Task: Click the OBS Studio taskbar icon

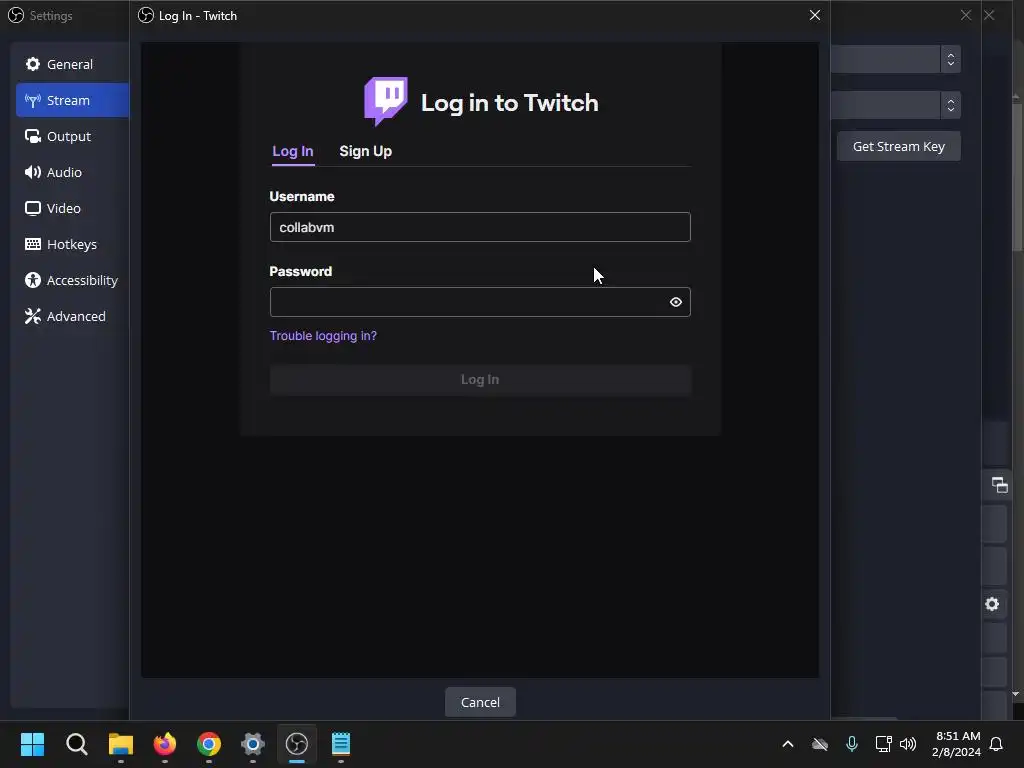Action: (296, 744)
